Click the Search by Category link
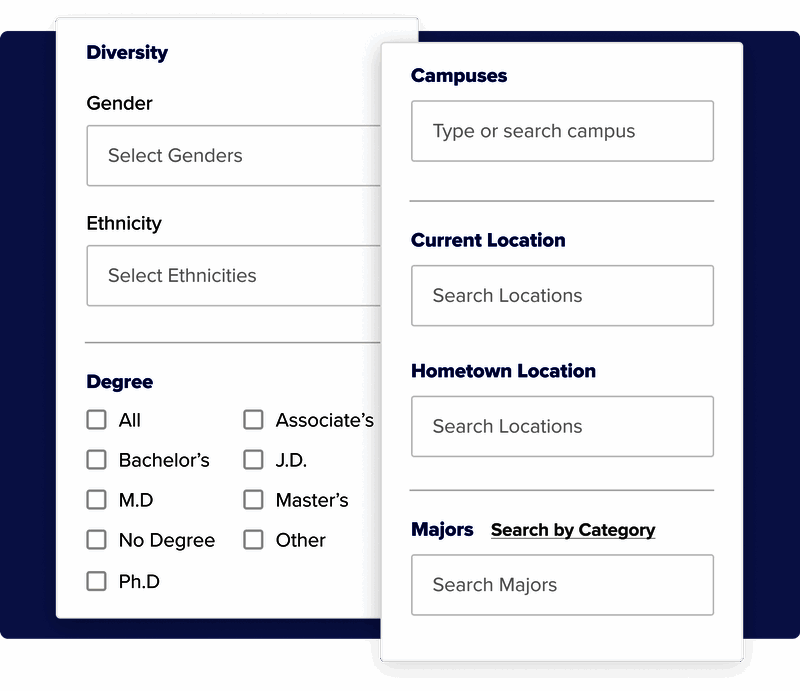This screenshot has height=691, width=800. (572, 530)
